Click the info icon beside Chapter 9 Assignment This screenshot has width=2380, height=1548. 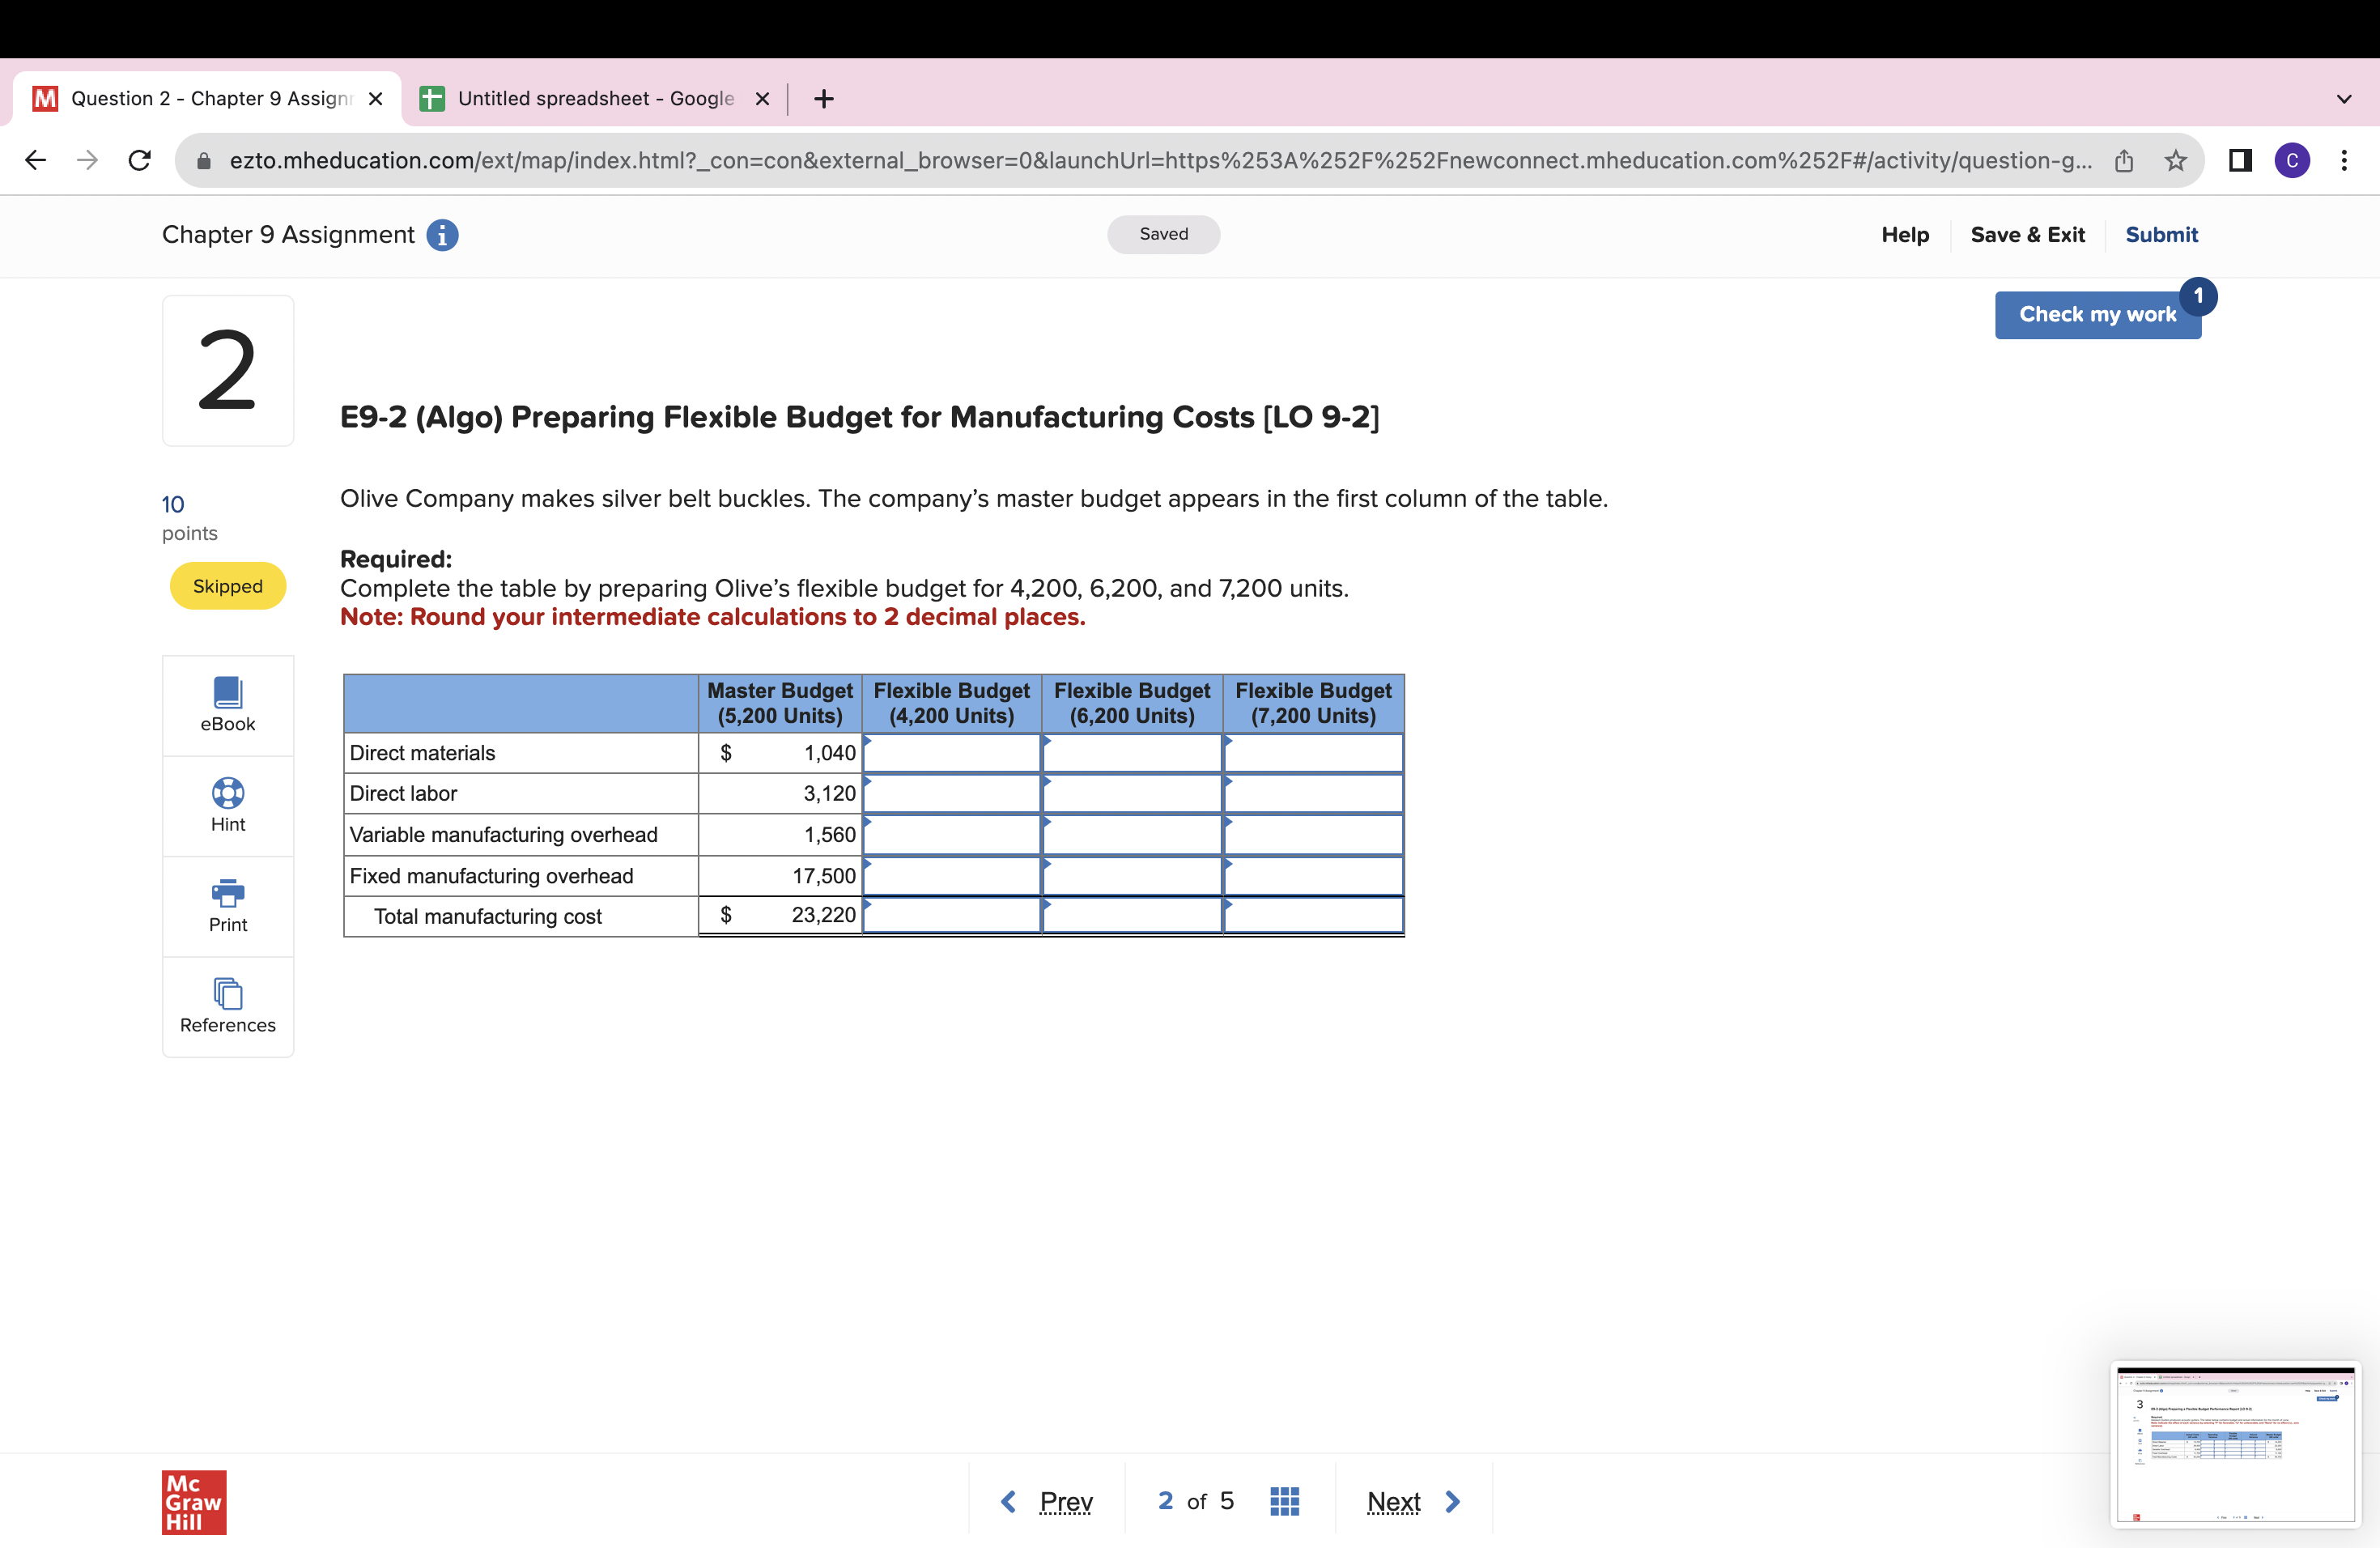point(442,235)
